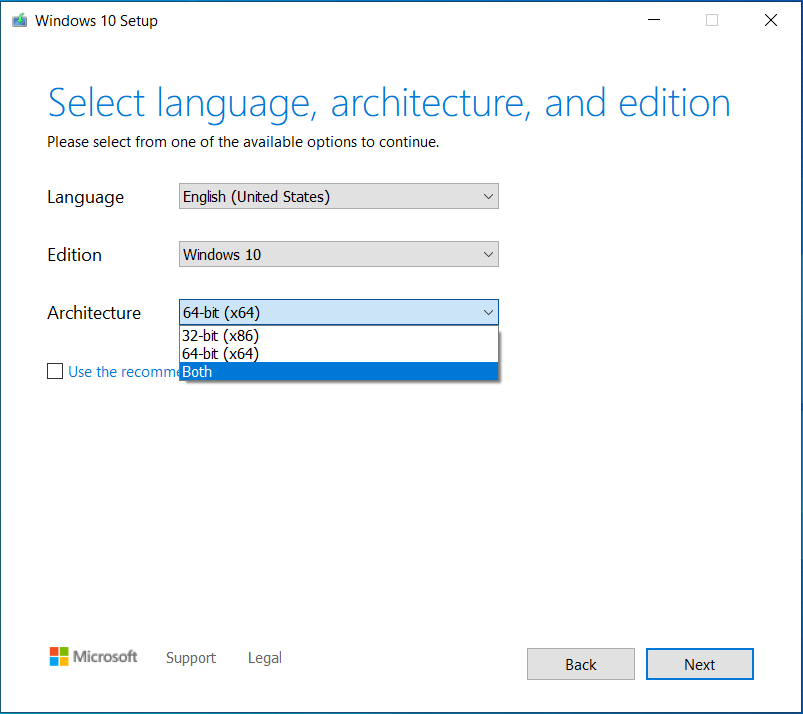Click the Microsoft logo
This screenshot has width=803, height=714.
click(x=93, y=657)
